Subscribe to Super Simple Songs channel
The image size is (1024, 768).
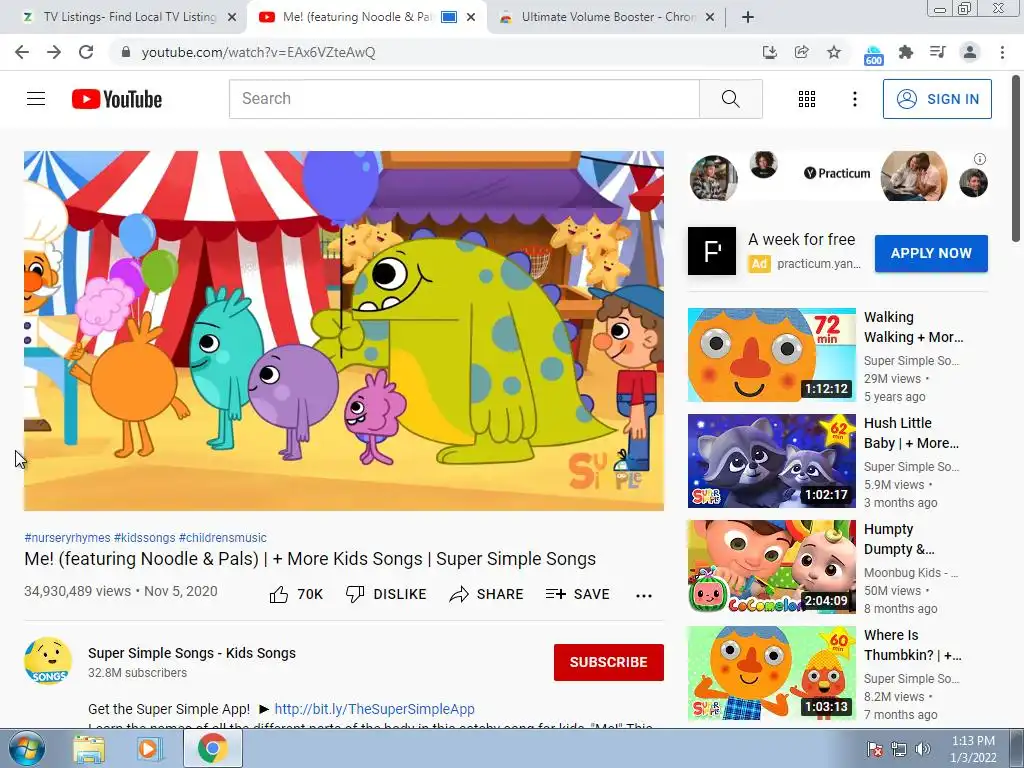[609, 662]
